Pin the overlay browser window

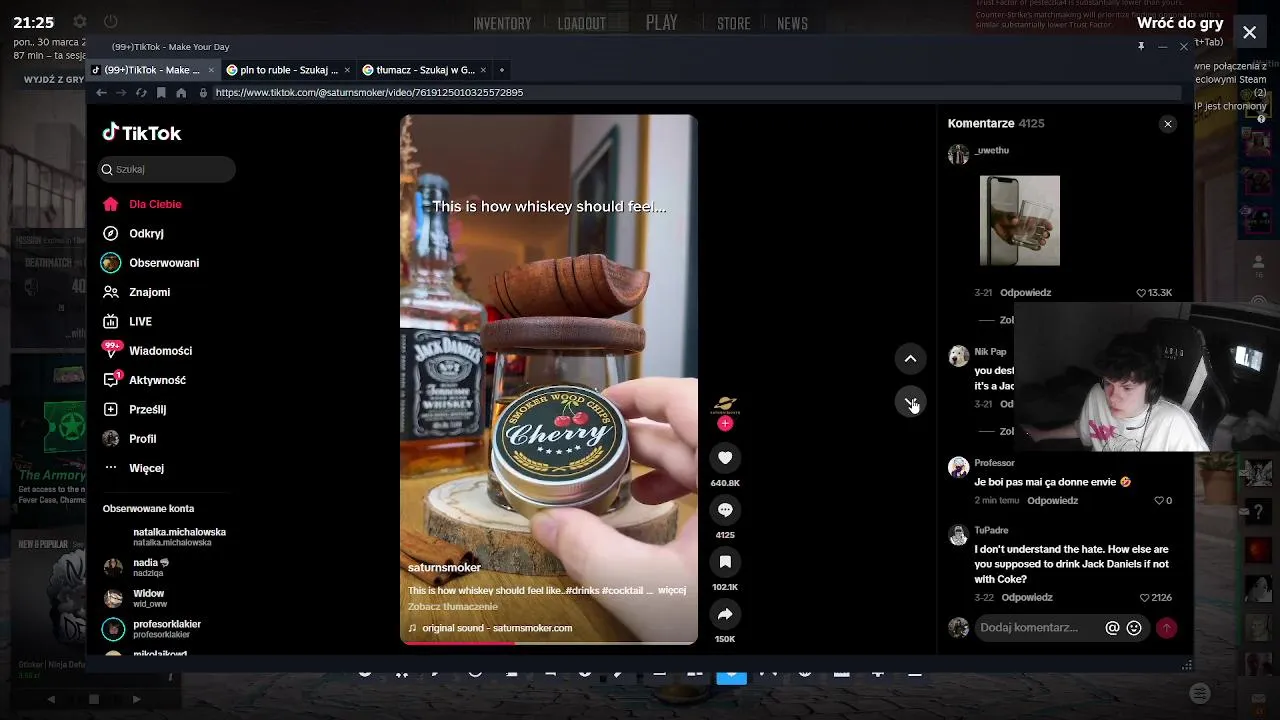coord(1141,46)
